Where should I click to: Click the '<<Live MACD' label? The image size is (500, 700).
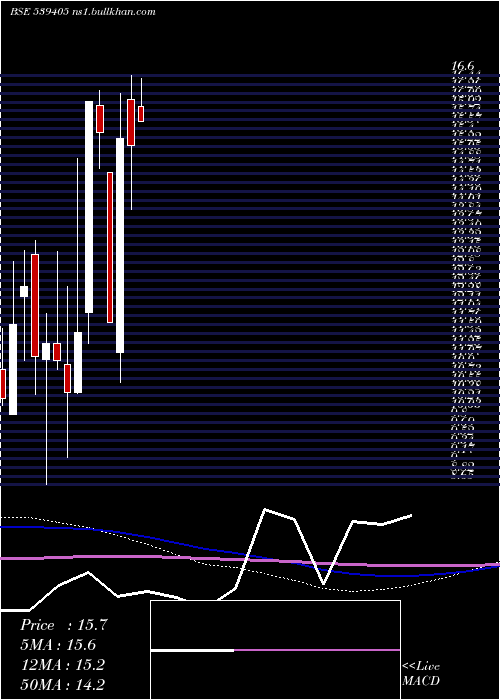coord(421,674)
